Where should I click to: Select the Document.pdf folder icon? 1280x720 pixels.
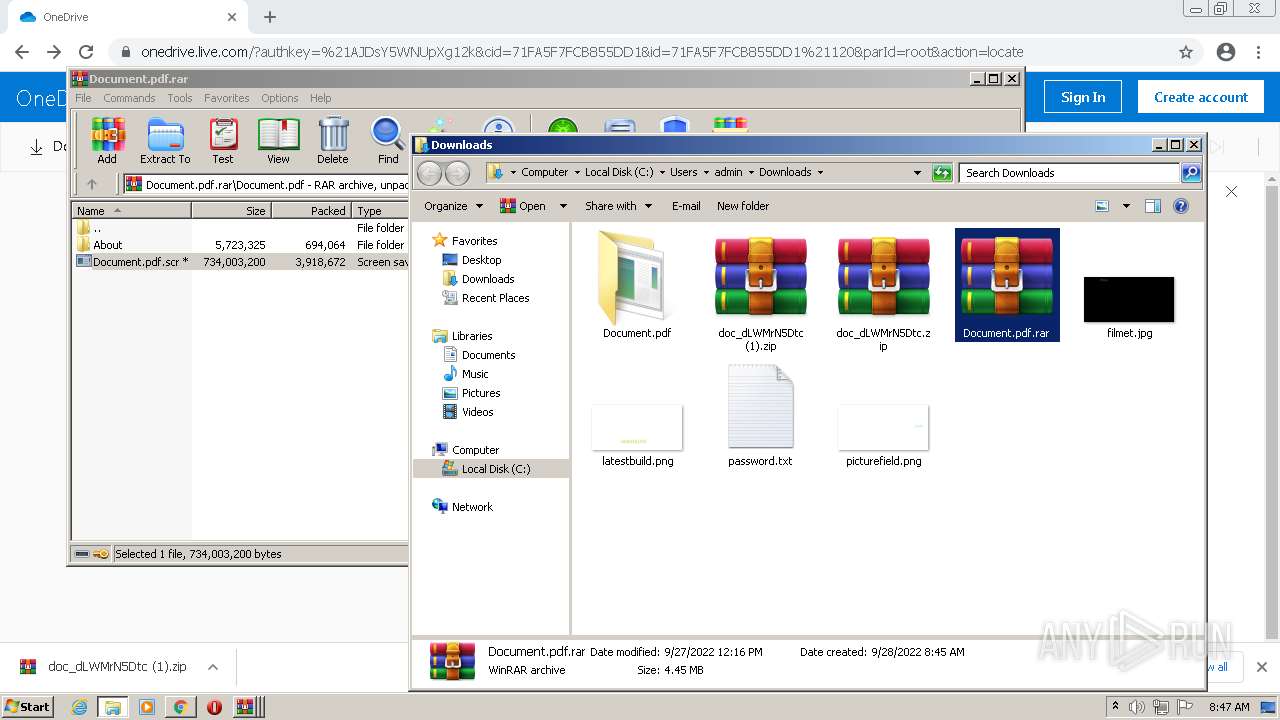[x=636, y=285]
